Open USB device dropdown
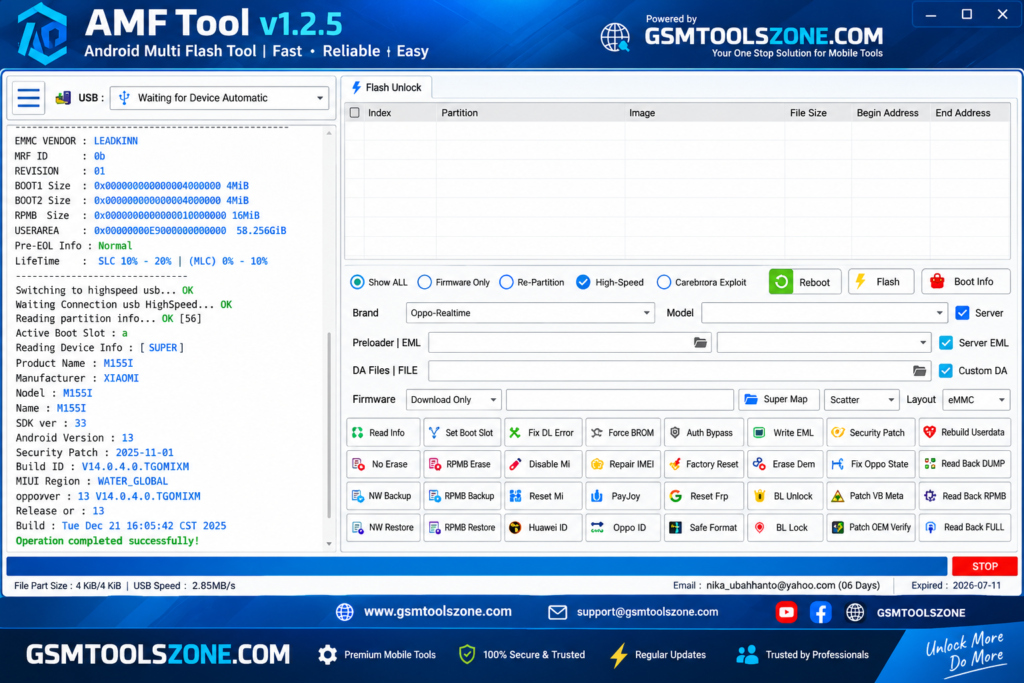Image resolution: width=1024 pixels, height=683 pixels. pos(219,98)
